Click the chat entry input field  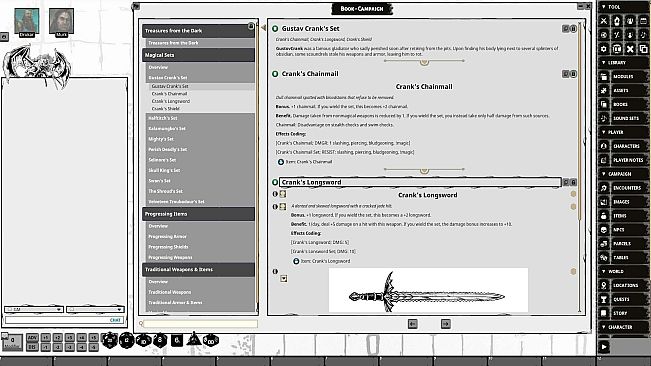point(64,320)
